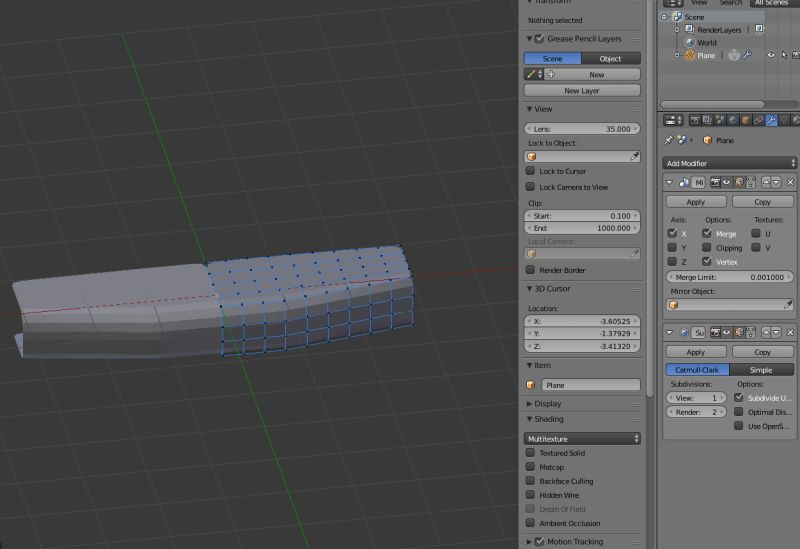Viewport: 800px width, 549px height.
Task: Select Object grease pencil source tab
Action: [611, 59]
